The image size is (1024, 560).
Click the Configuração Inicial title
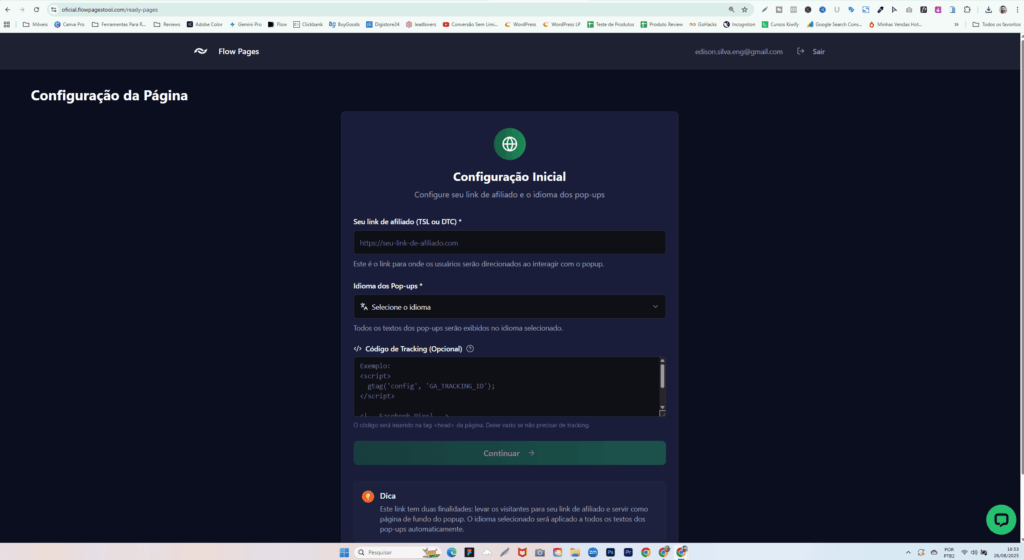[x=509, y=177]
